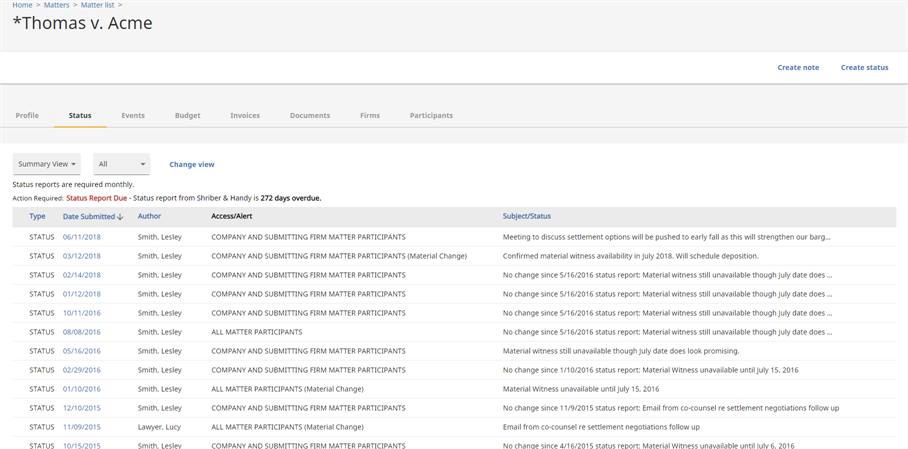Image resolution: width=908 pixels, height=449 pixels.
Task: Sort by Date Submitted column arrow
Action: [x=120, y=217]
